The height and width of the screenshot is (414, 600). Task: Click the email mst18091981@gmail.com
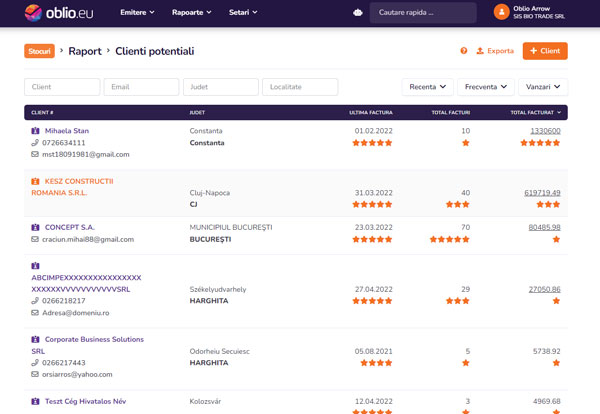tap(86, 154)
